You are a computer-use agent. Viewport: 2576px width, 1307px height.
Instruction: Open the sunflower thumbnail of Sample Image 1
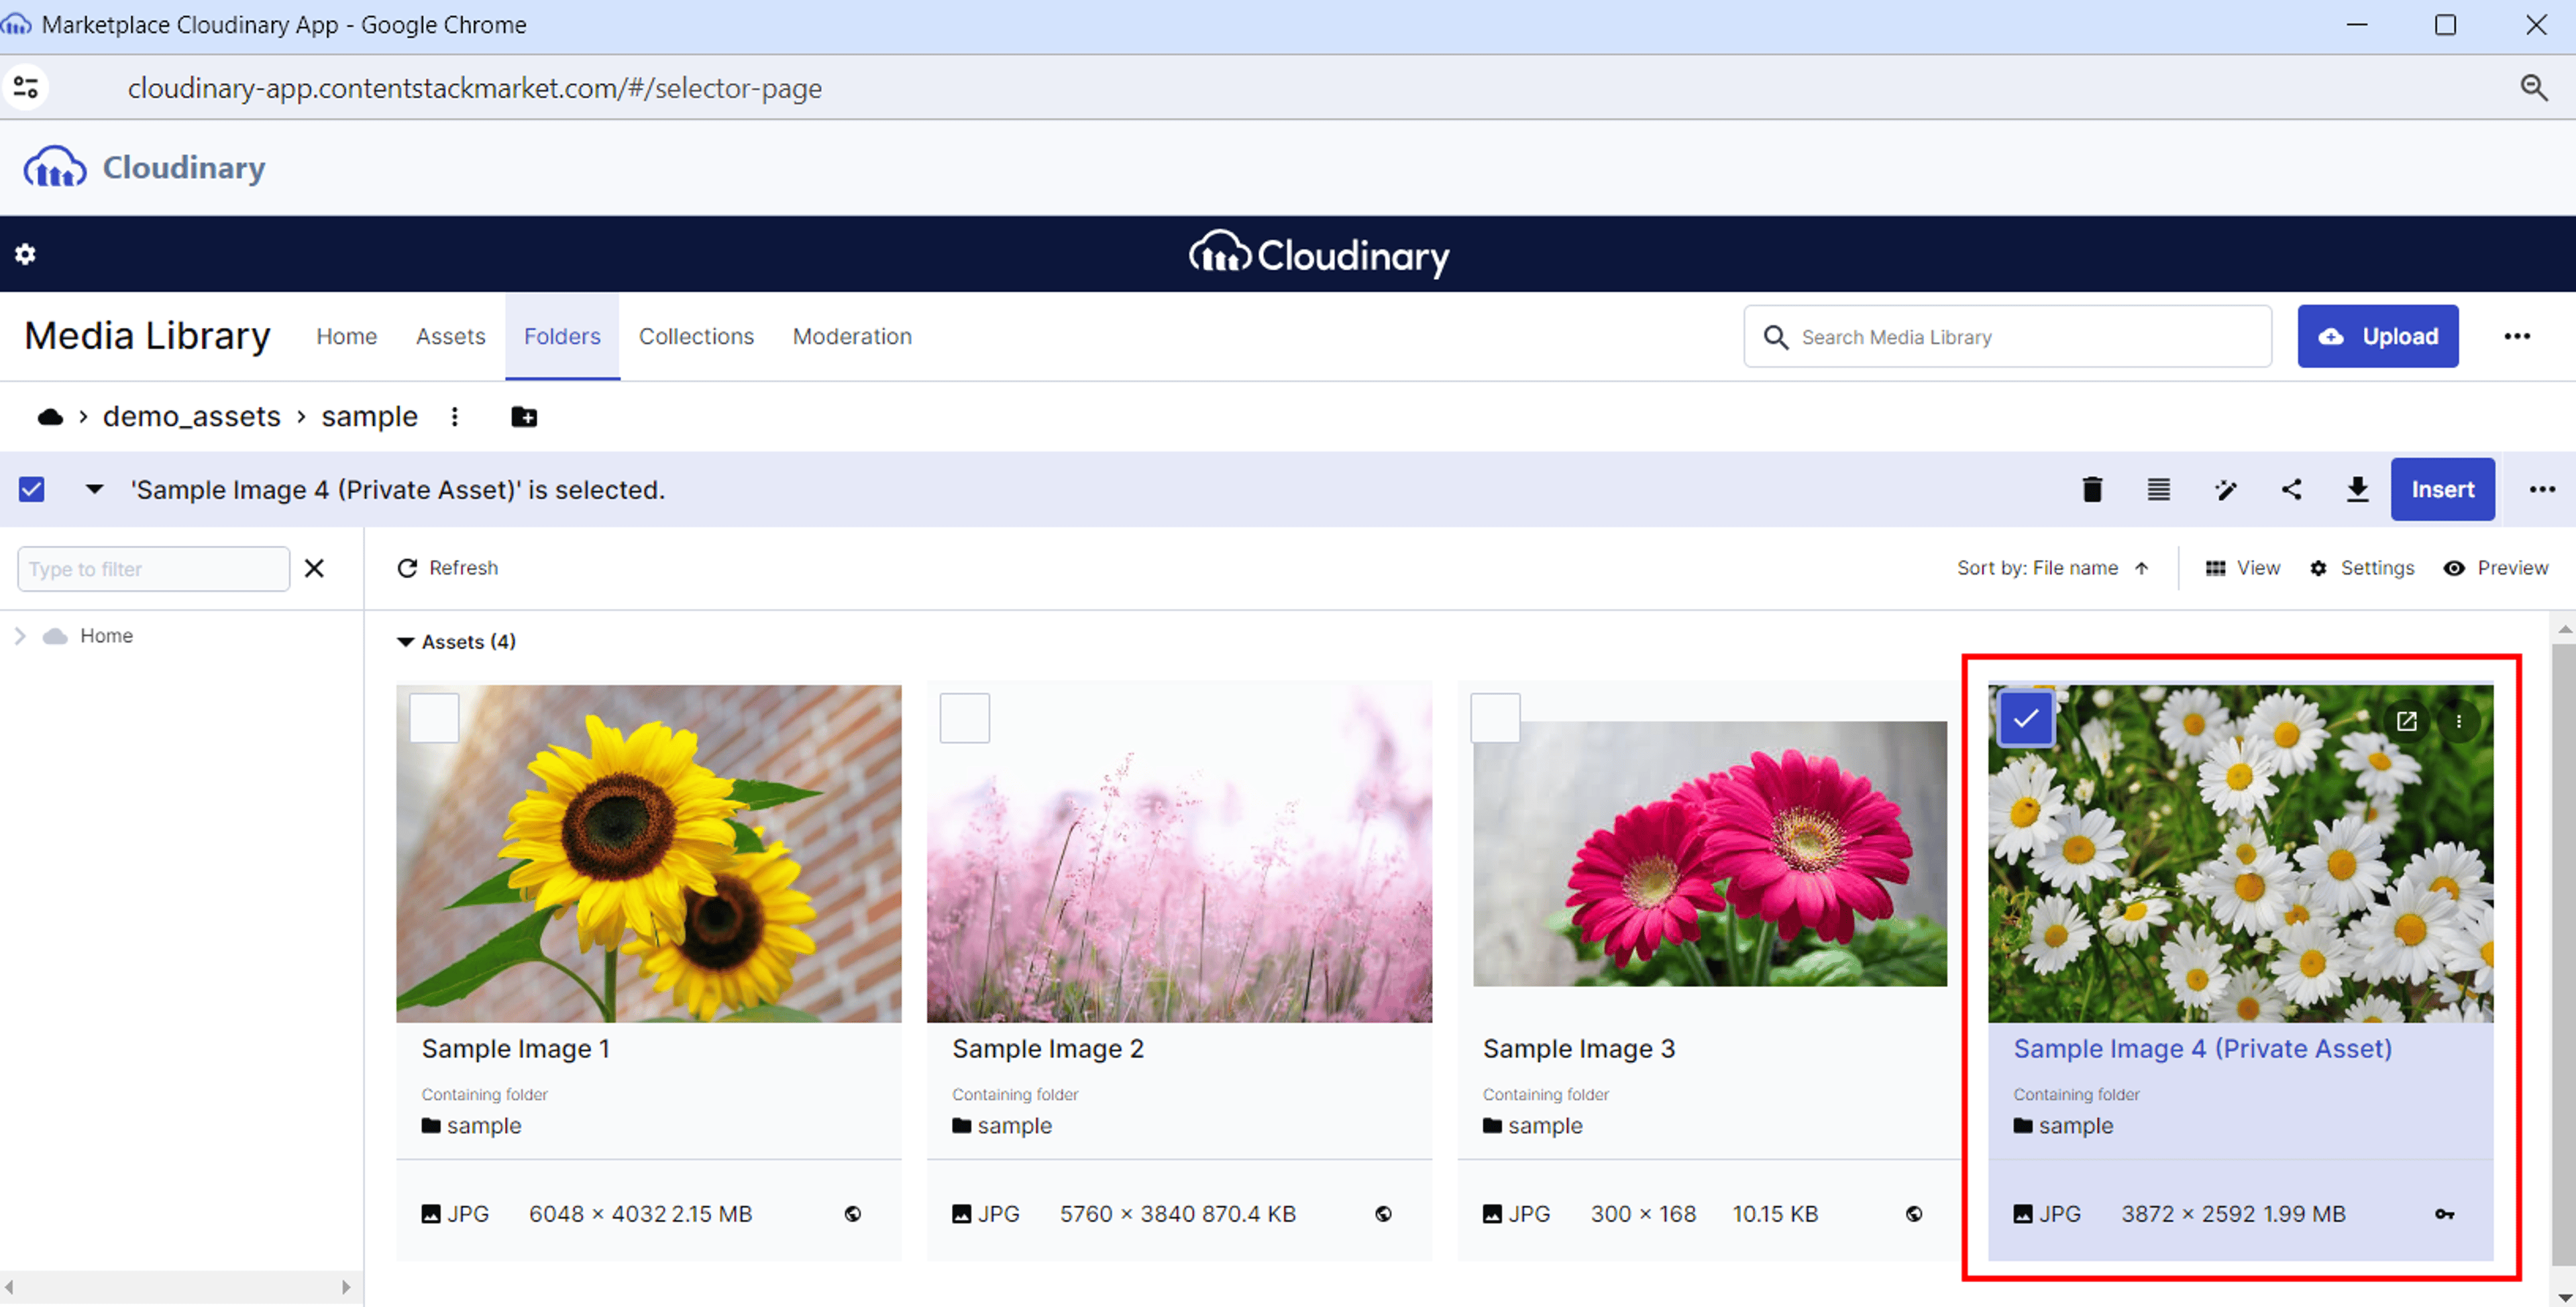(648, 853)
